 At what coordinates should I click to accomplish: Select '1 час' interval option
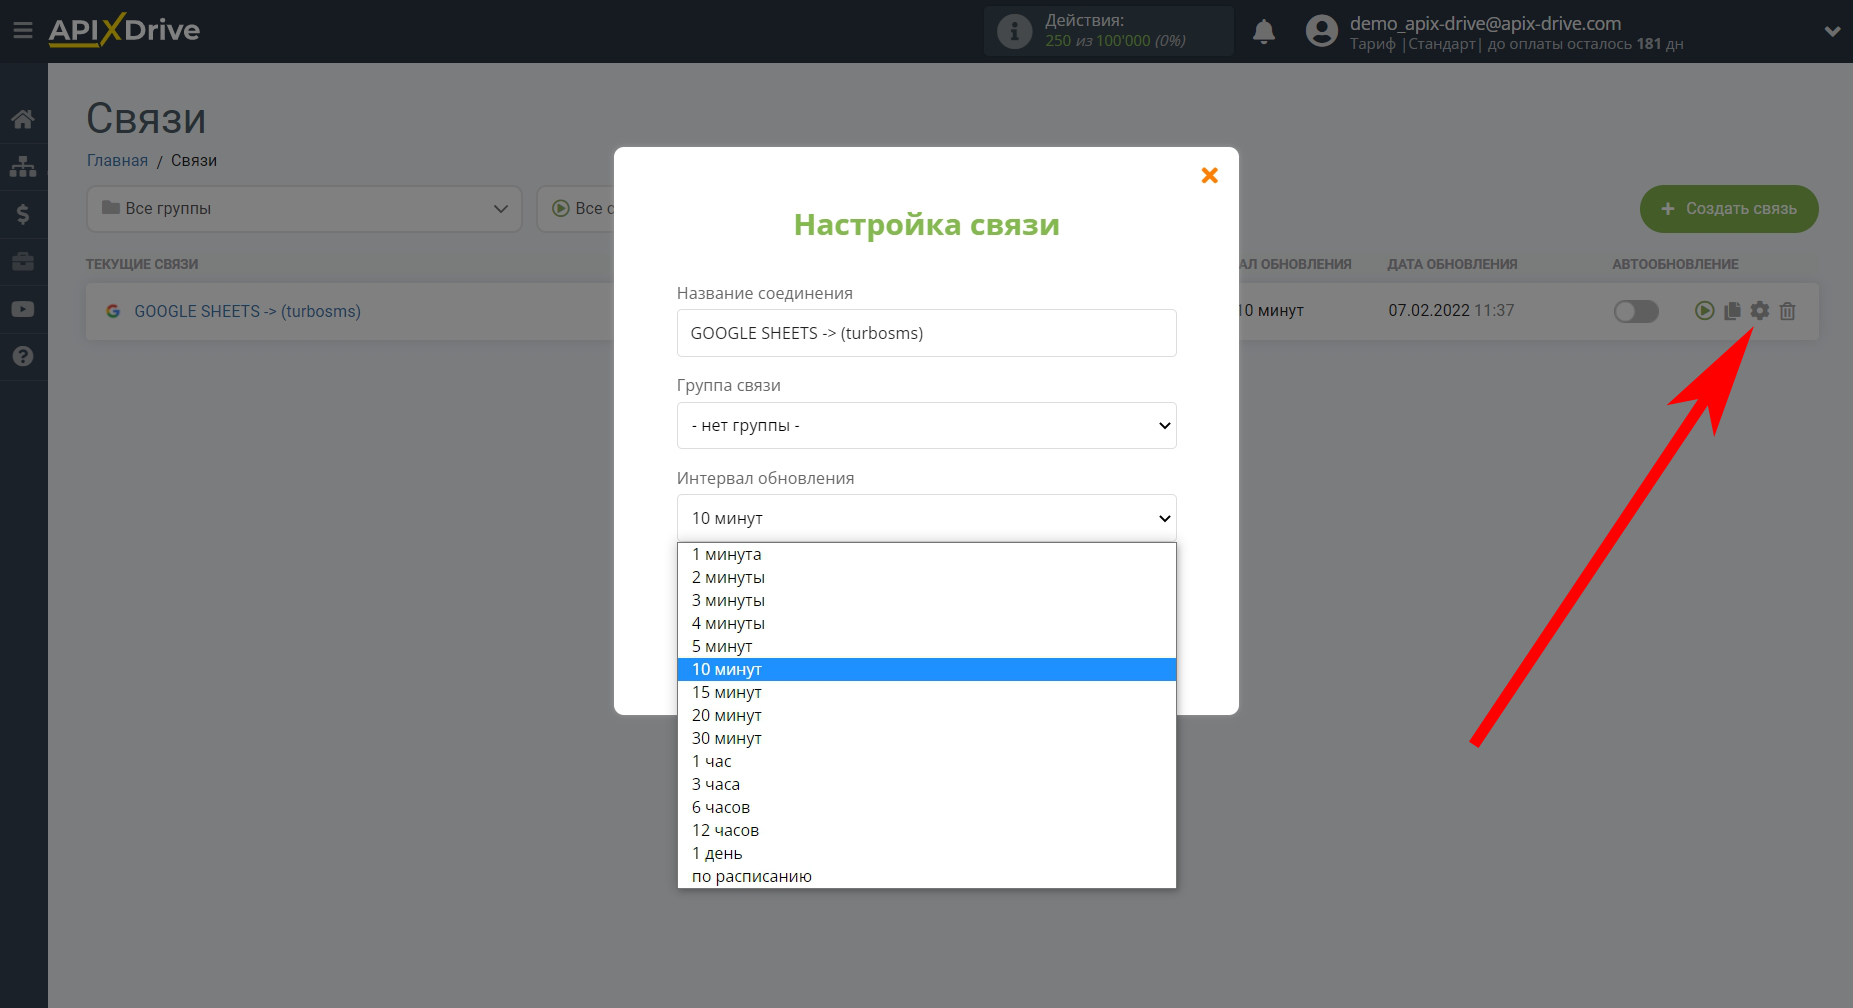926,761
